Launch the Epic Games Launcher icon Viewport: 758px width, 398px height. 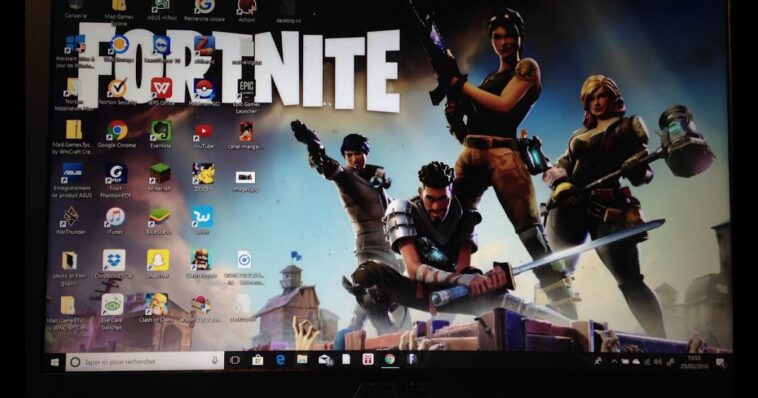pyautogui.click(x=246, y=96)
